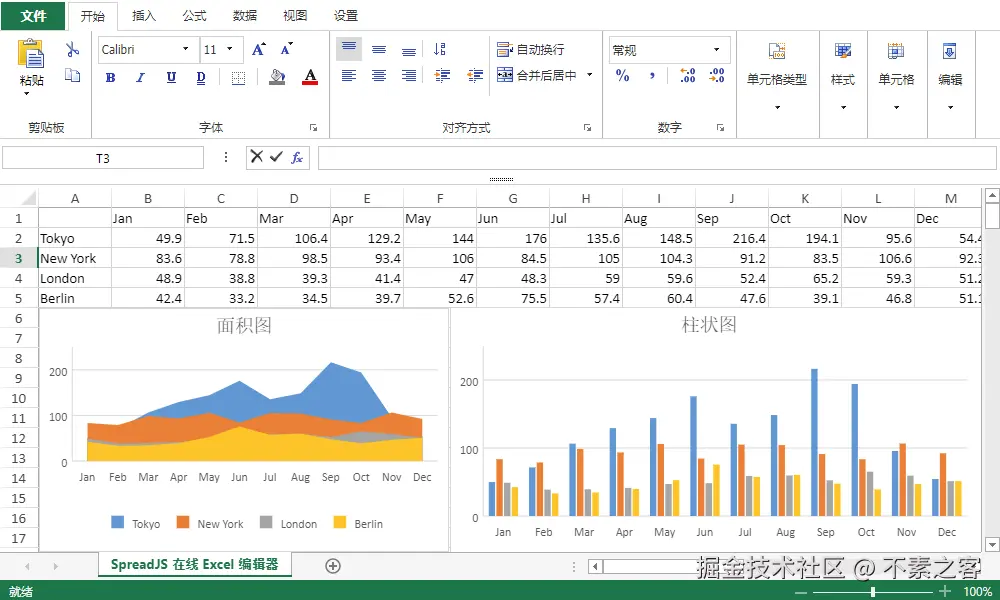Click the Cut scissors icon
Viewport: 1000px width, 600px height.
tap(72, 49)
